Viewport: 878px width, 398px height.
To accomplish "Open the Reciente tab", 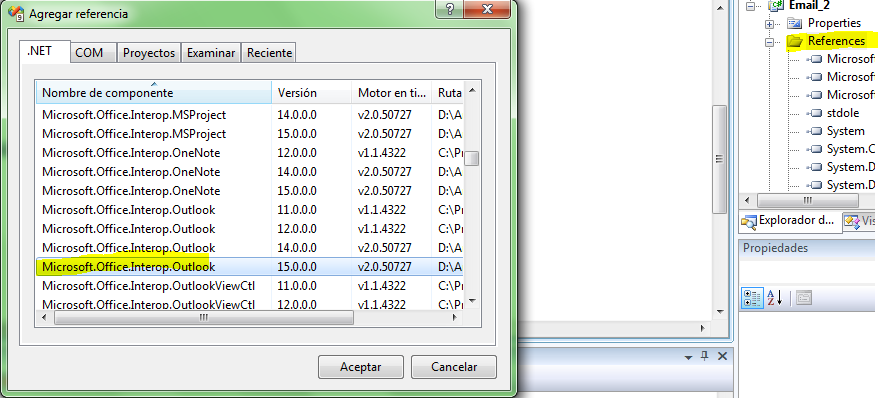I will tap(269, 53).
